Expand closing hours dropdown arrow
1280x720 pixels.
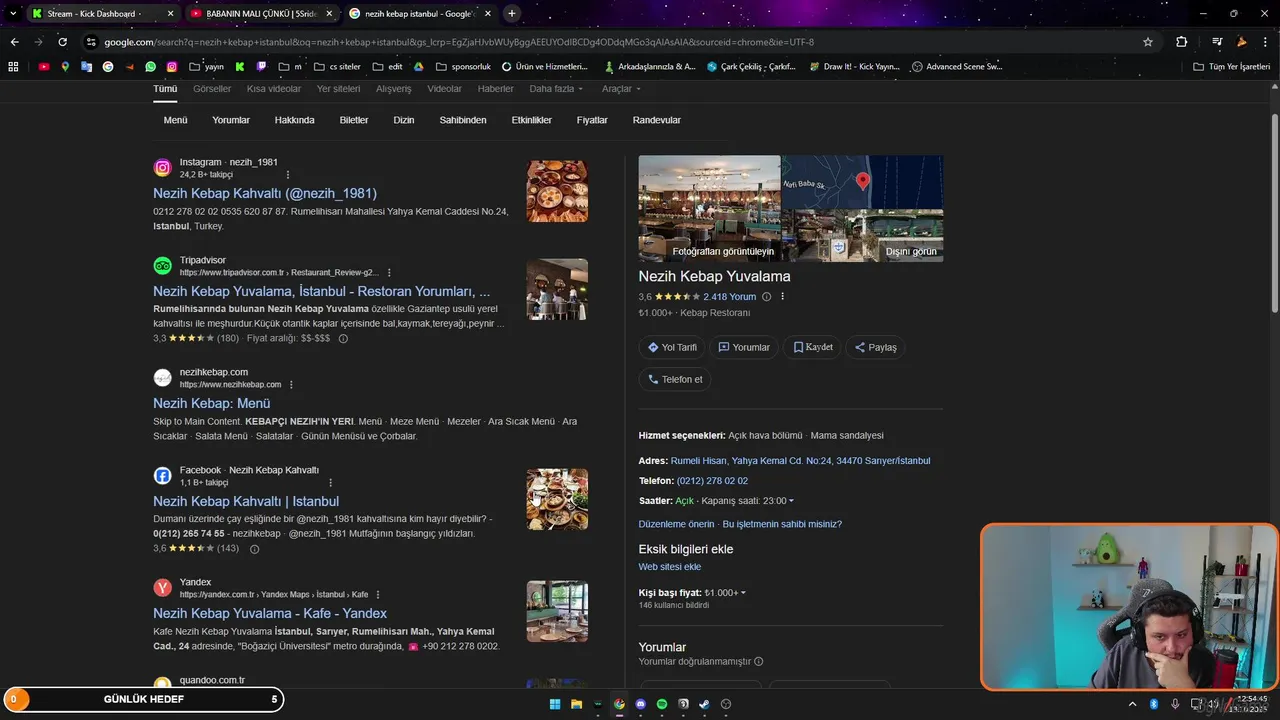[x=791, y=501]
